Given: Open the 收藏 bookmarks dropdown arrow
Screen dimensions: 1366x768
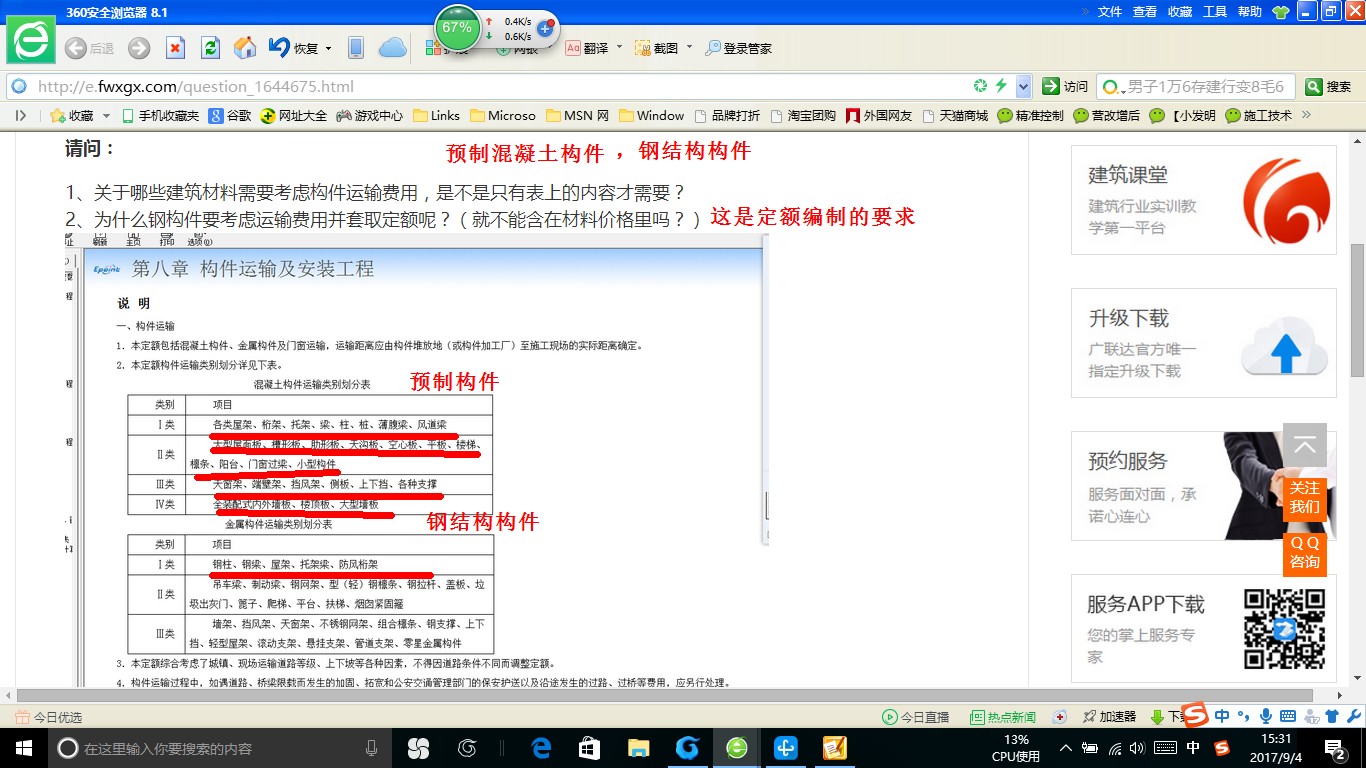Looking at the screenshot, I should point(106,115).
